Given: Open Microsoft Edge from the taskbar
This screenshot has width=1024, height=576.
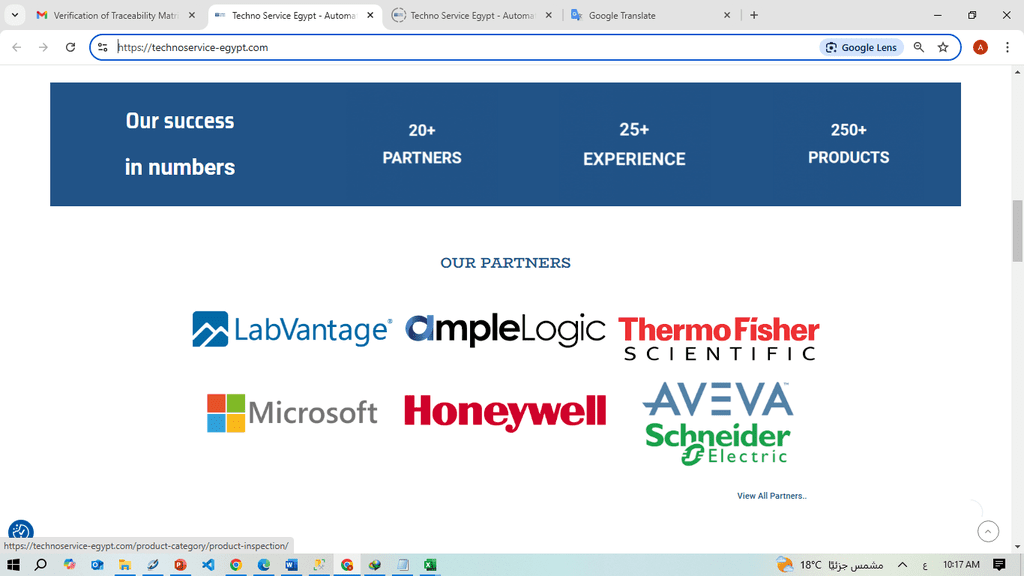Looking at the screenshot, I should [264, 565].
